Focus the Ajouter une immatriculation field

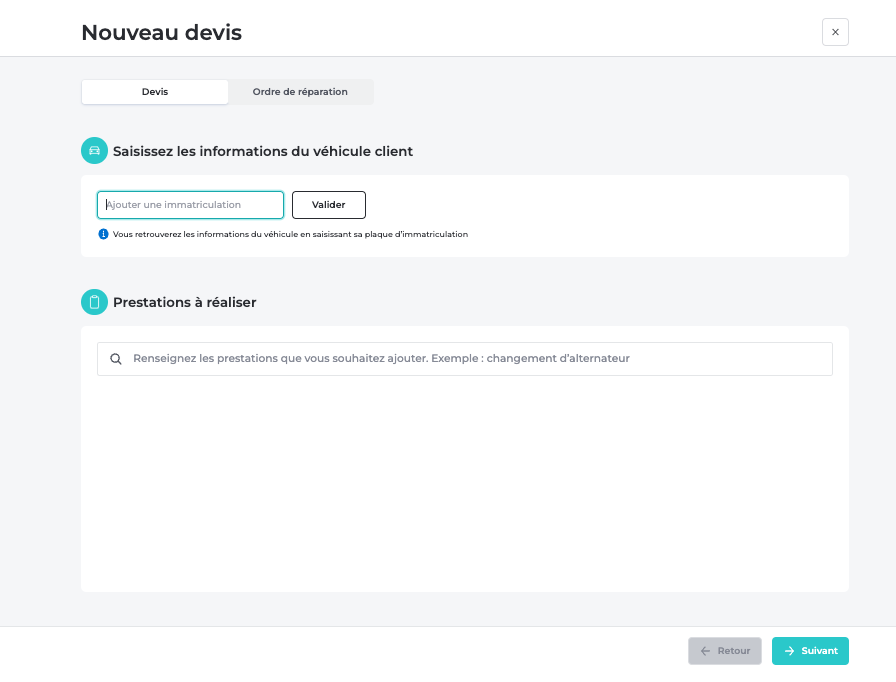pos(190,205)
